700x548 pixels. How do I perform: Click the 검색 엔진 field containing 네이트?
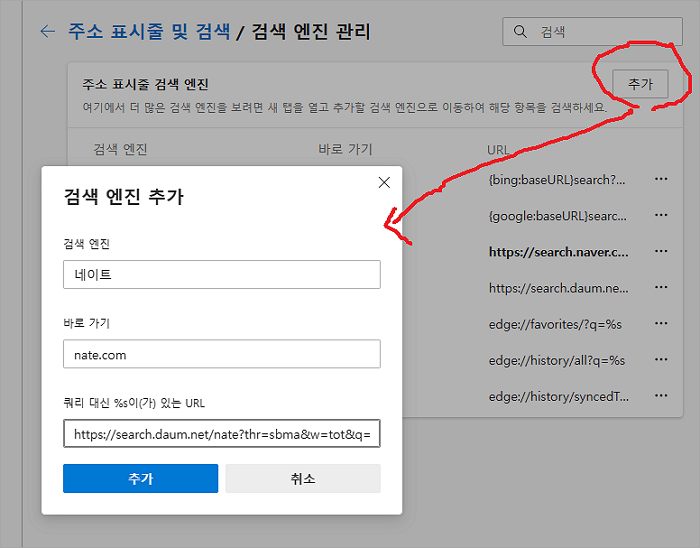tap(221, 274)
